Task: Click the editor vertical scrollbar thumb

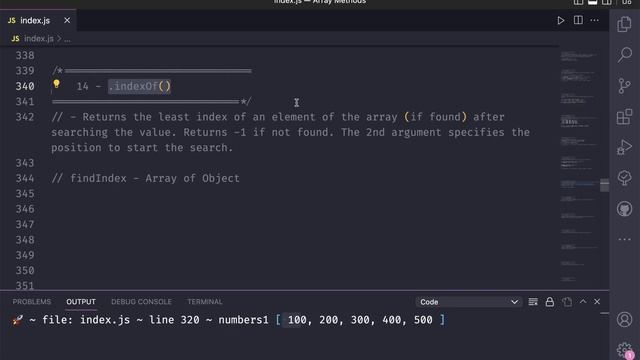Action: (604, 185)
